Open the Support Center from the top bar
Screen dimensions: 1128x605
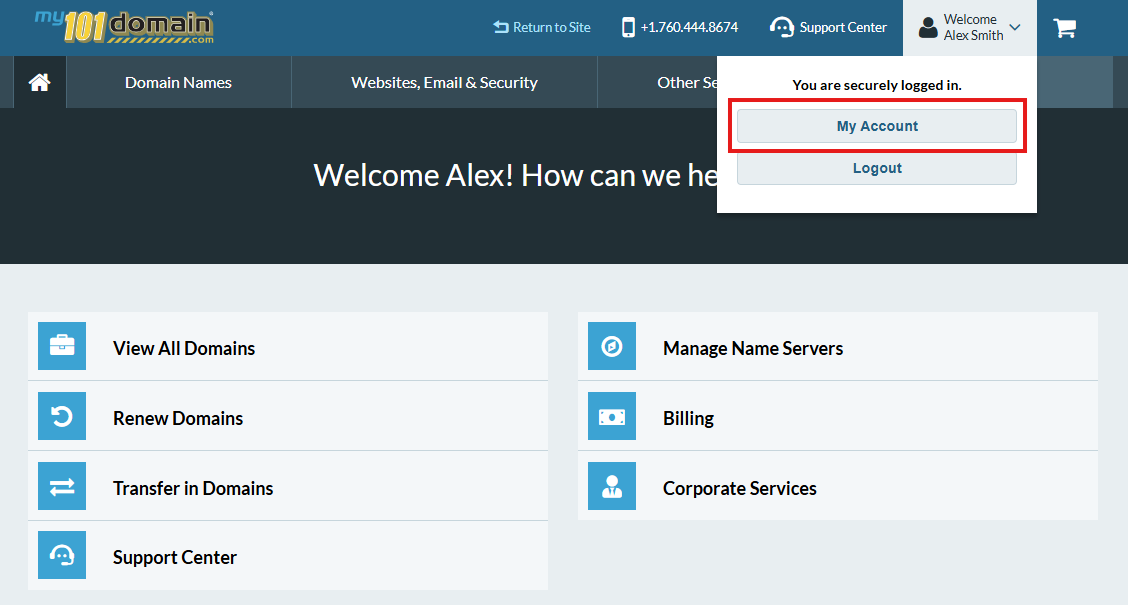[x=828, y=28]
